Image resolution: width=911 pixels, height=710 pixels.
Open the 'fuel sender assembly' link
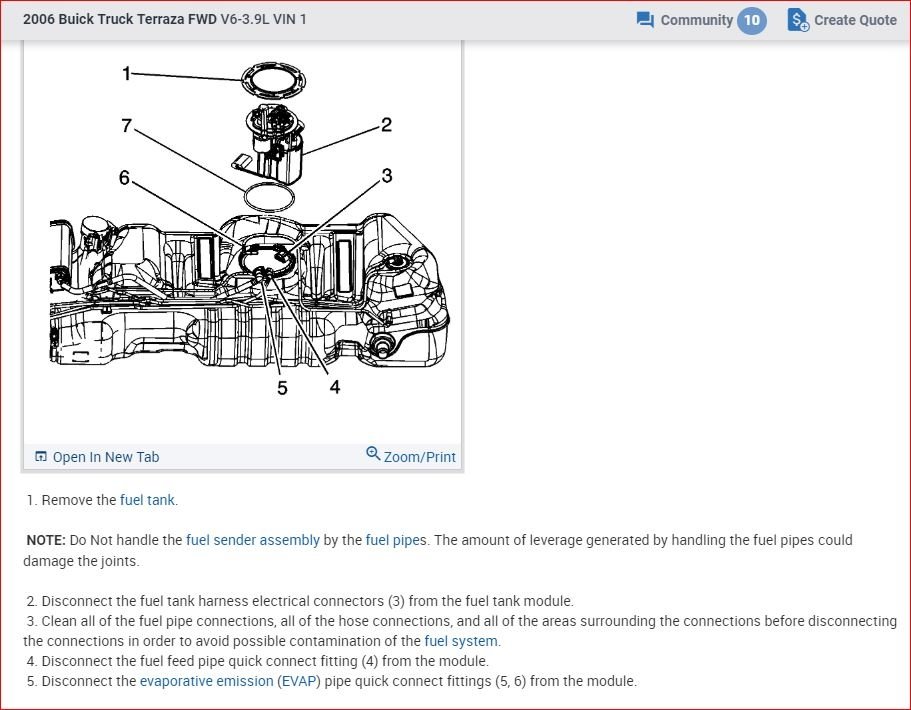(252, 540)
